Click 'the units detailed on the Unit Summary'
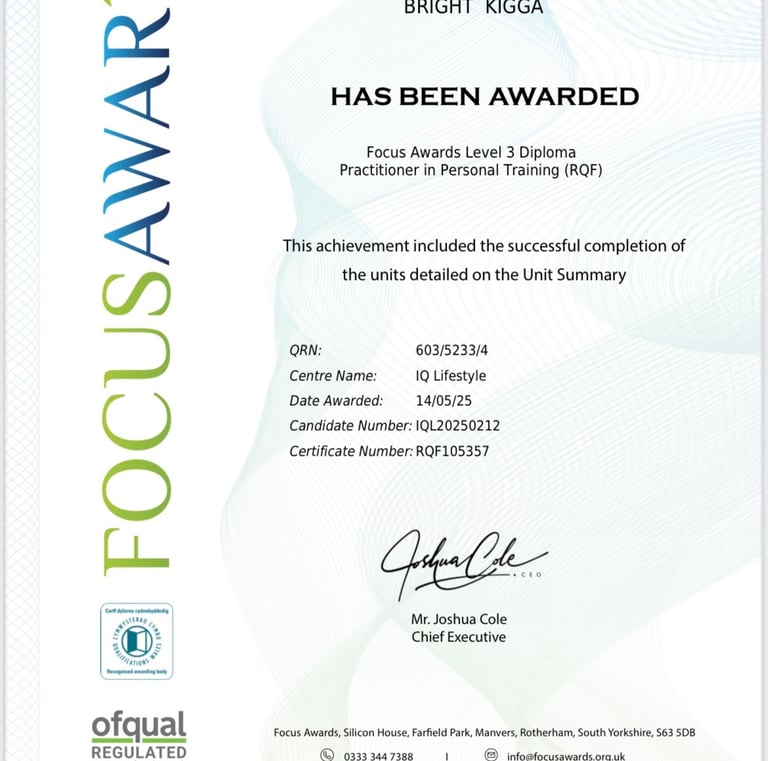 click(484, 274)
